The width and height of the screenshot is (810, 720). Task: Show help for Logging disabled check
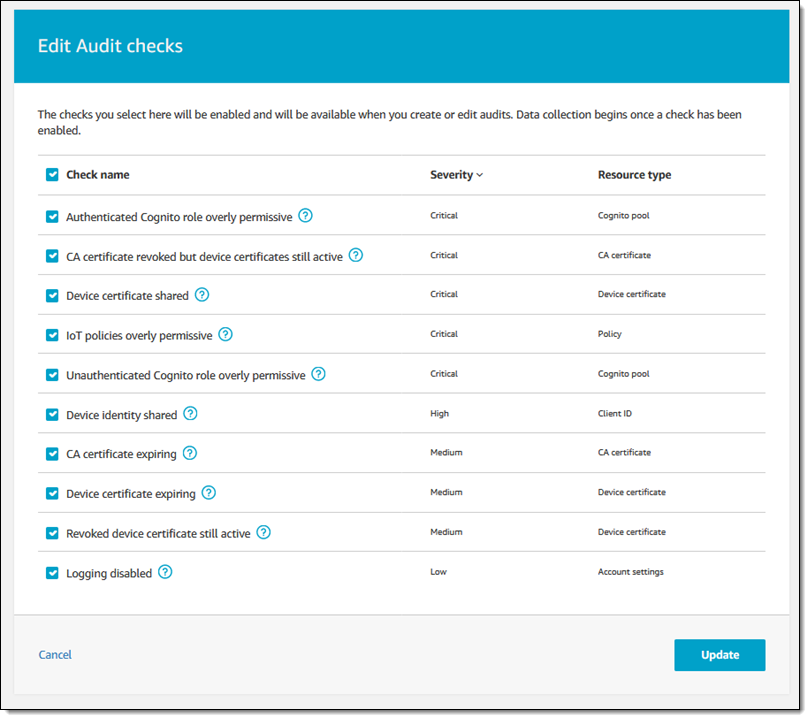(x=166, y=572)
